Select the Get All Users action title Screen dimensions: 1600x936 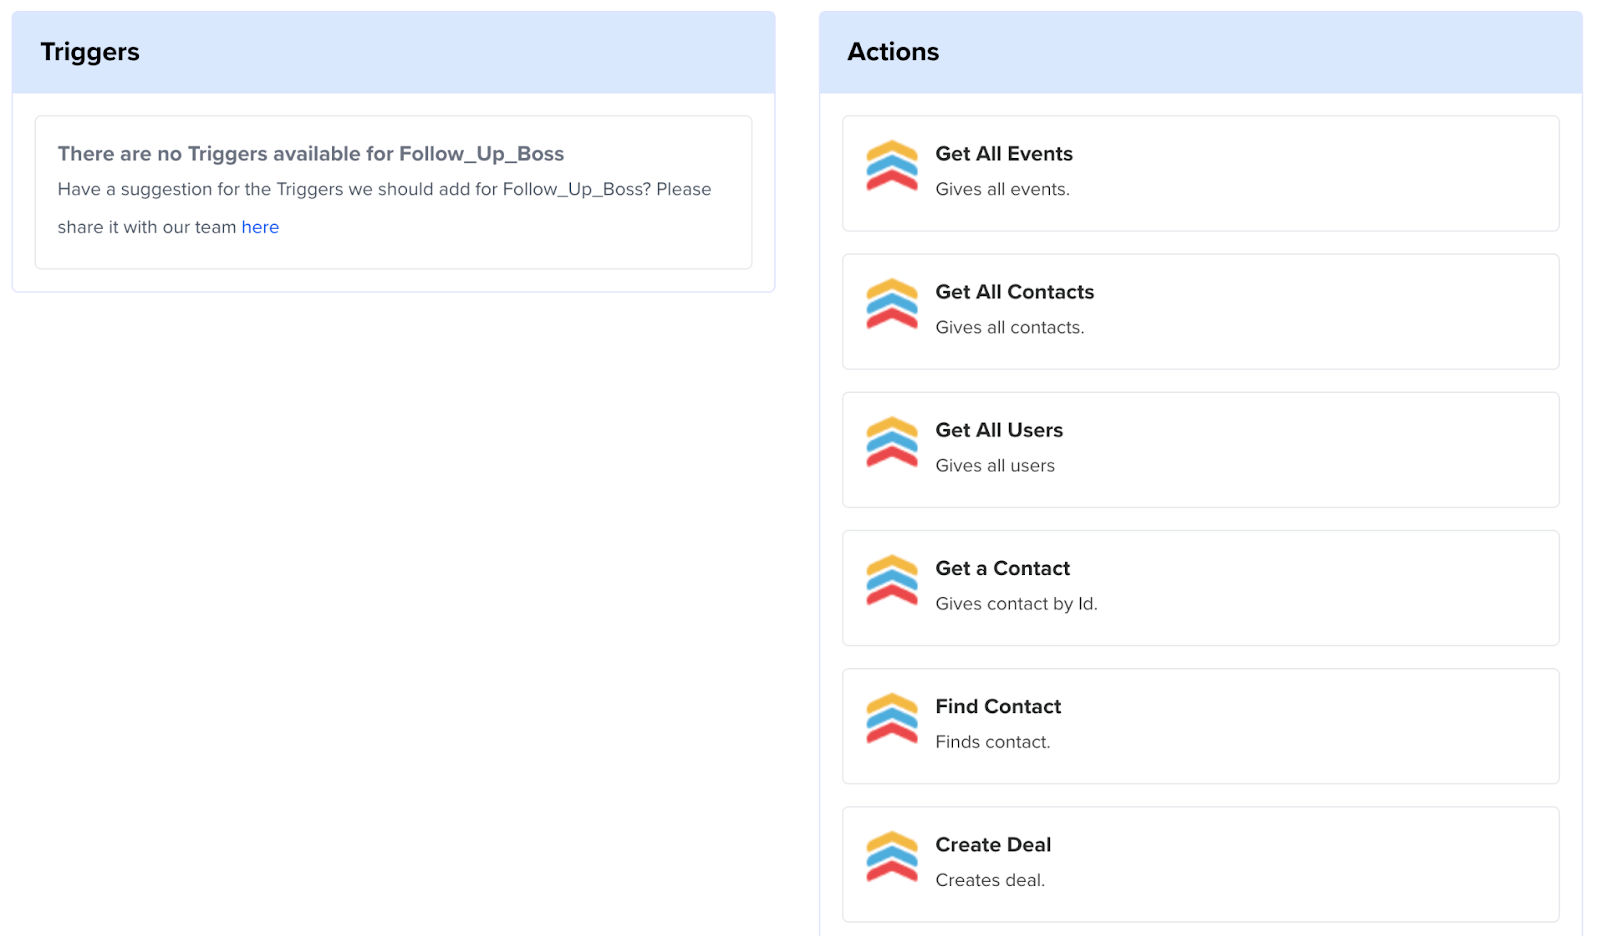(x=998, y=430)
